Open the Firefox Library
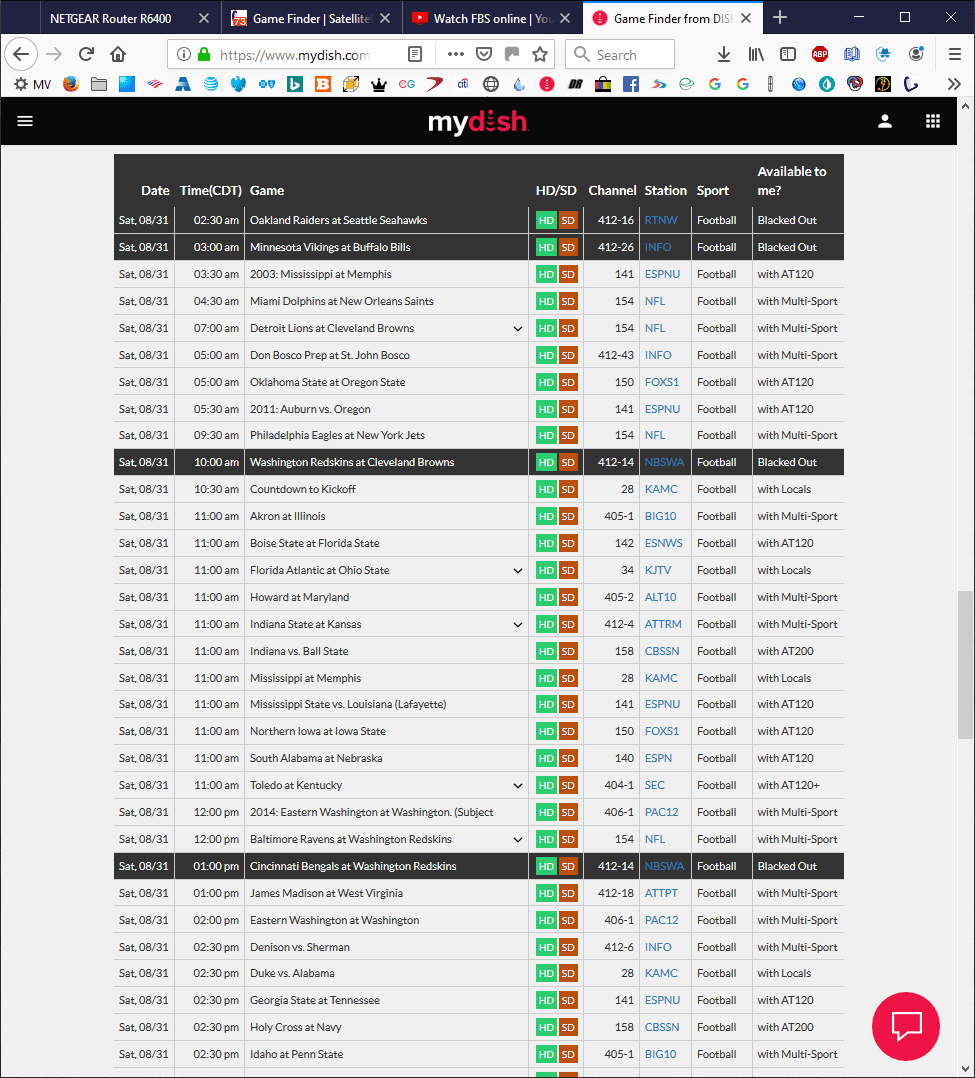The width and height of the screenshot is (975, 1078). coord(756,54)
